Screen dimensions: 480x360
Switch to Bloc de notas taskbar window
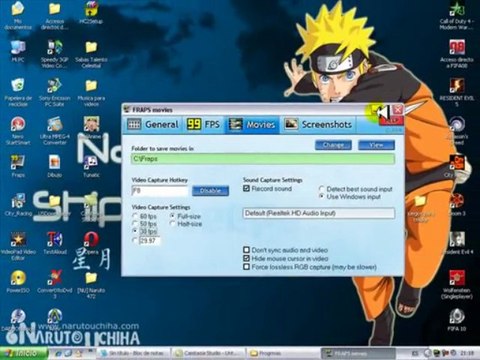pyautogui.click(x=134, y=353)
